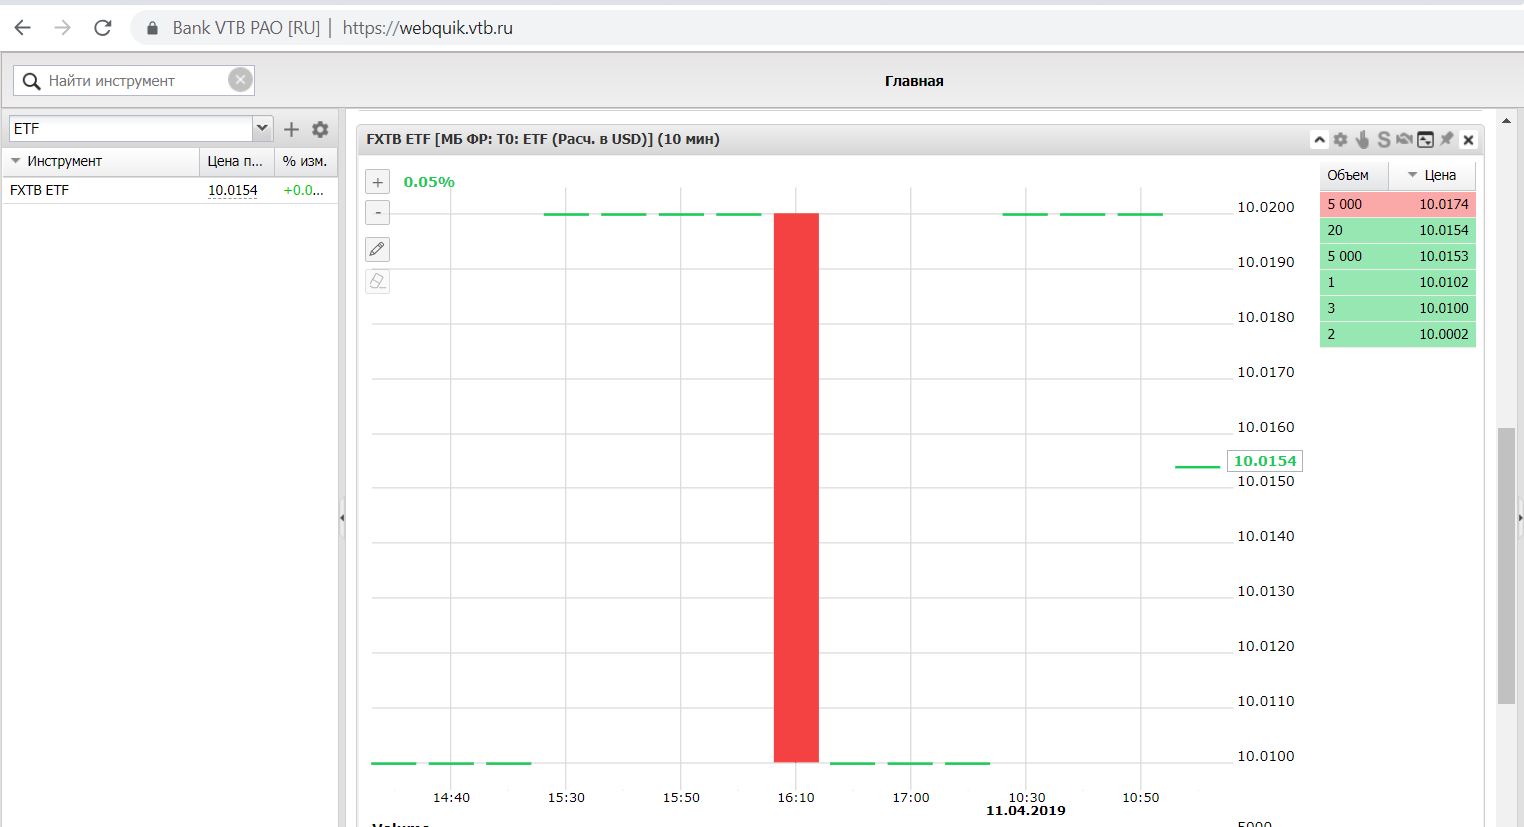
Task: Select ask order 5 000 at 10.0174
Action: (1398, 204)
